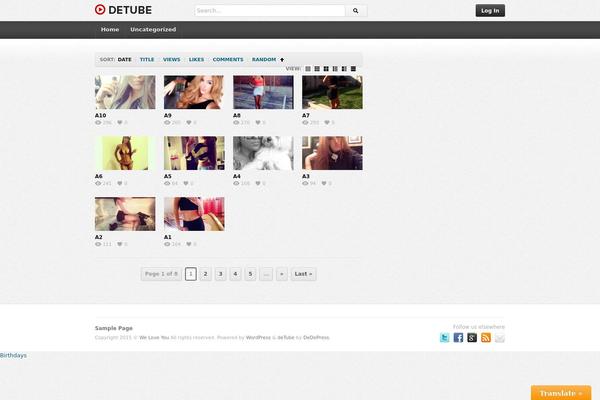
Task: Like video A5 with its heart icon
Action: [186, 183]
